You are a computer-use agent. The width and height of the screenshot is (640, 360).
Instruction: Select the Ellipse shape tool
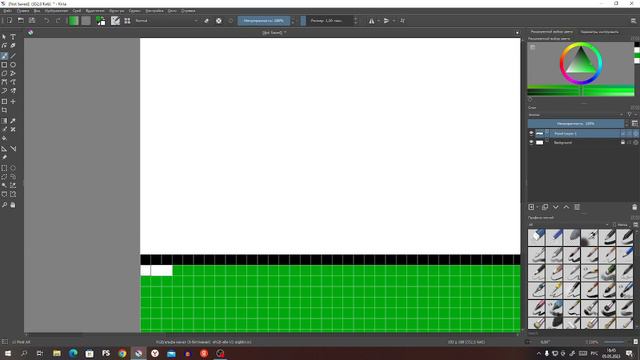pos(13,65)
